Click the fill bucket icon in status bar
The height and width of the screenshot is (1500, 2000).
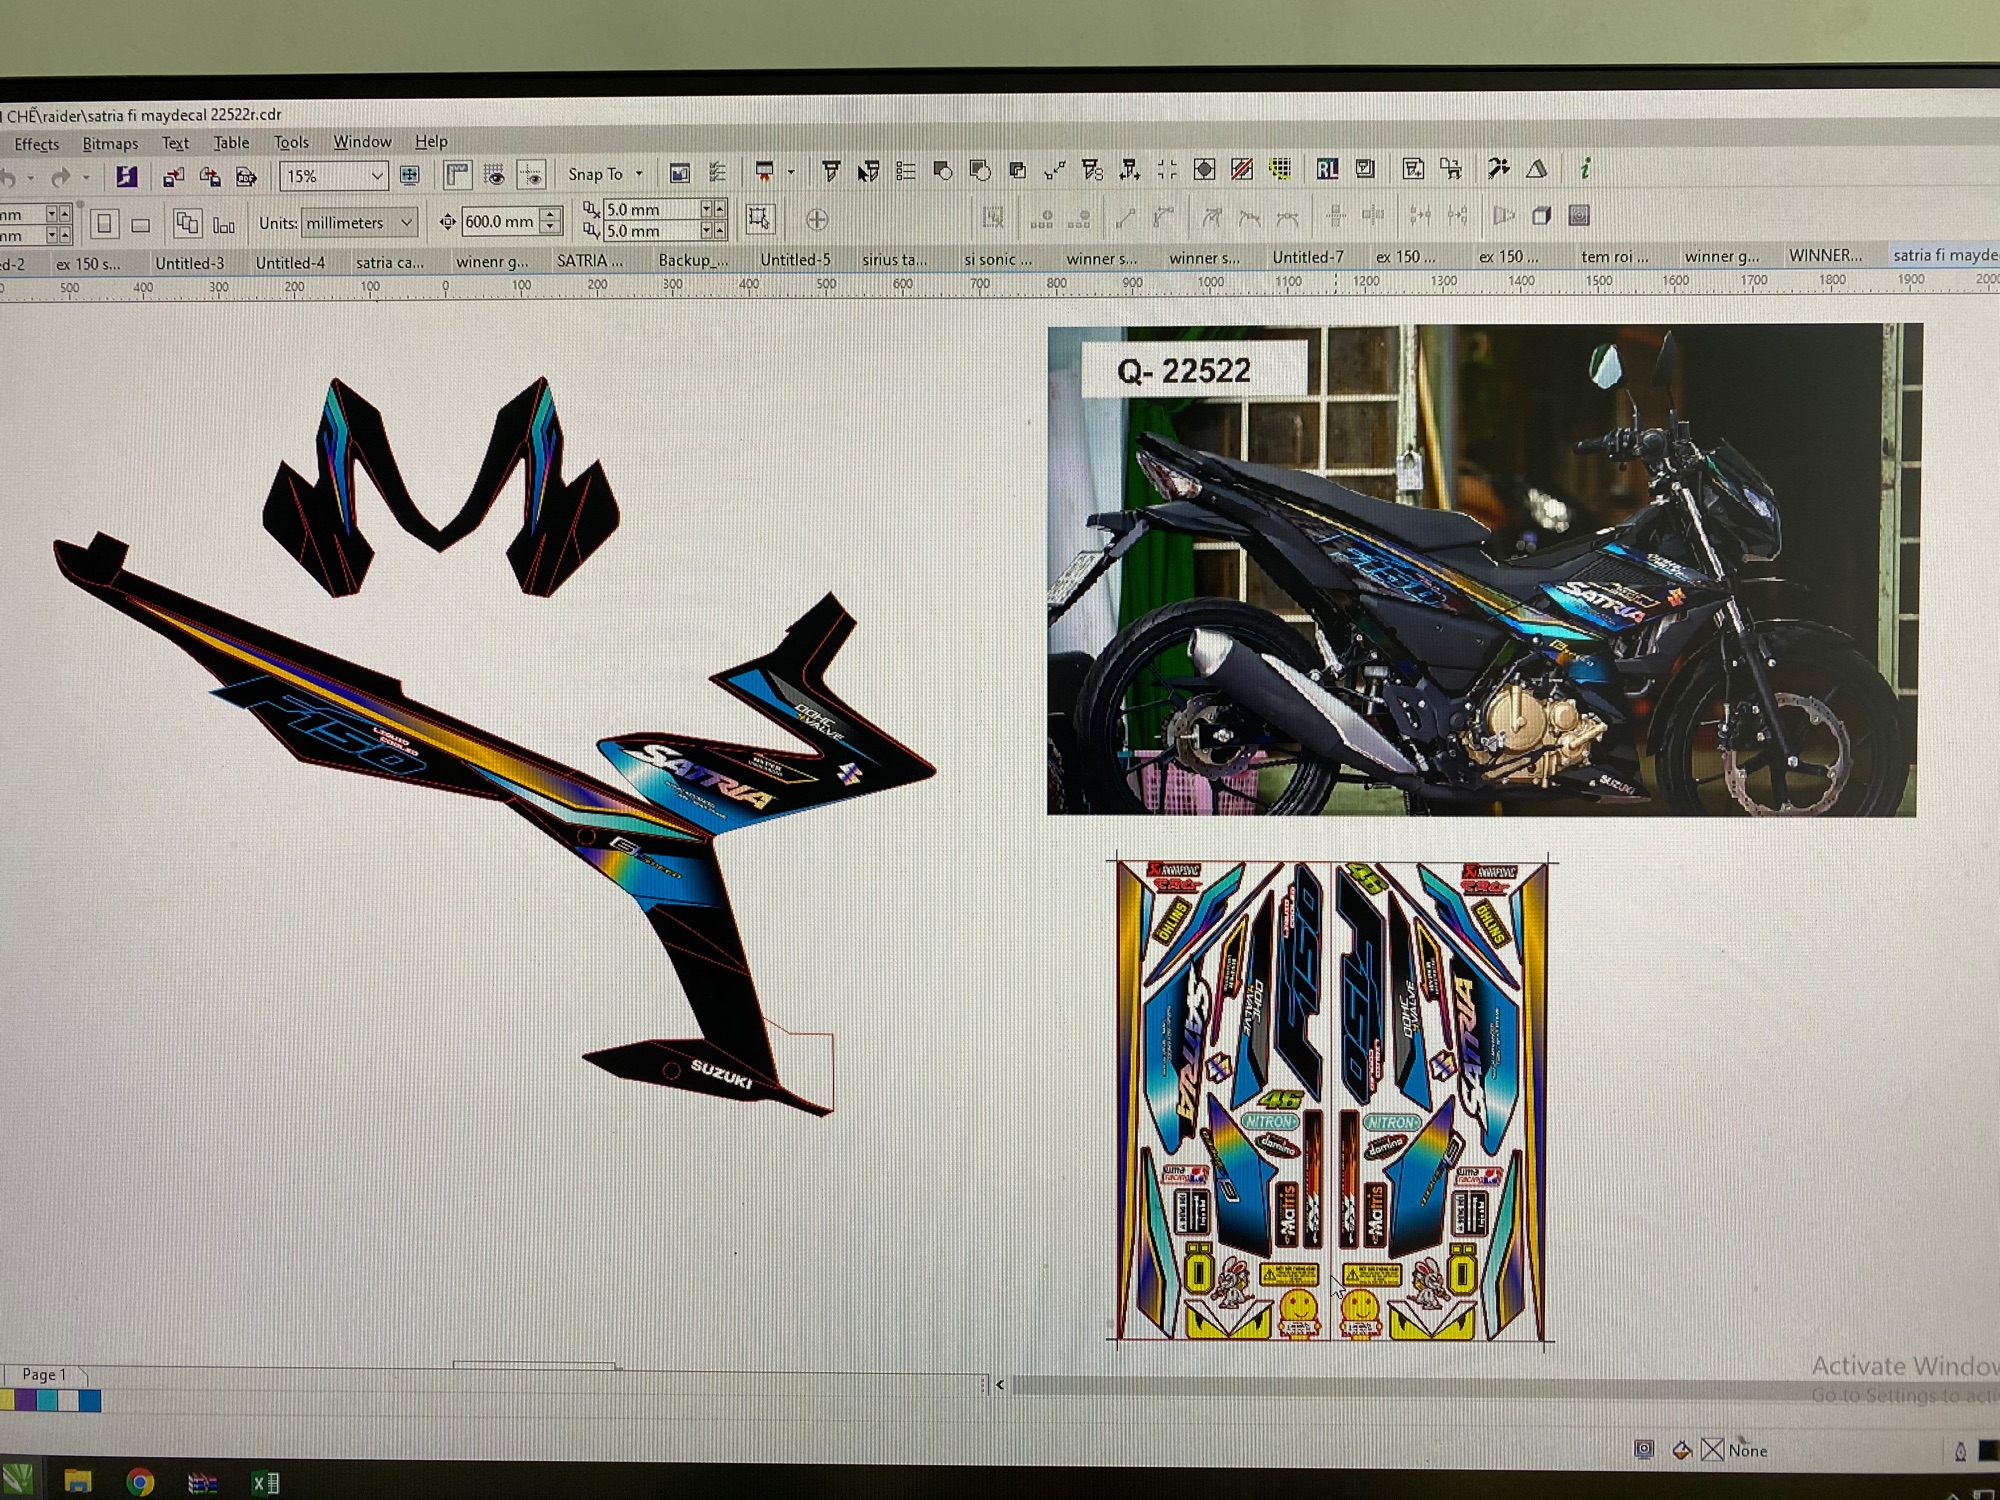pos(1682,1449)
